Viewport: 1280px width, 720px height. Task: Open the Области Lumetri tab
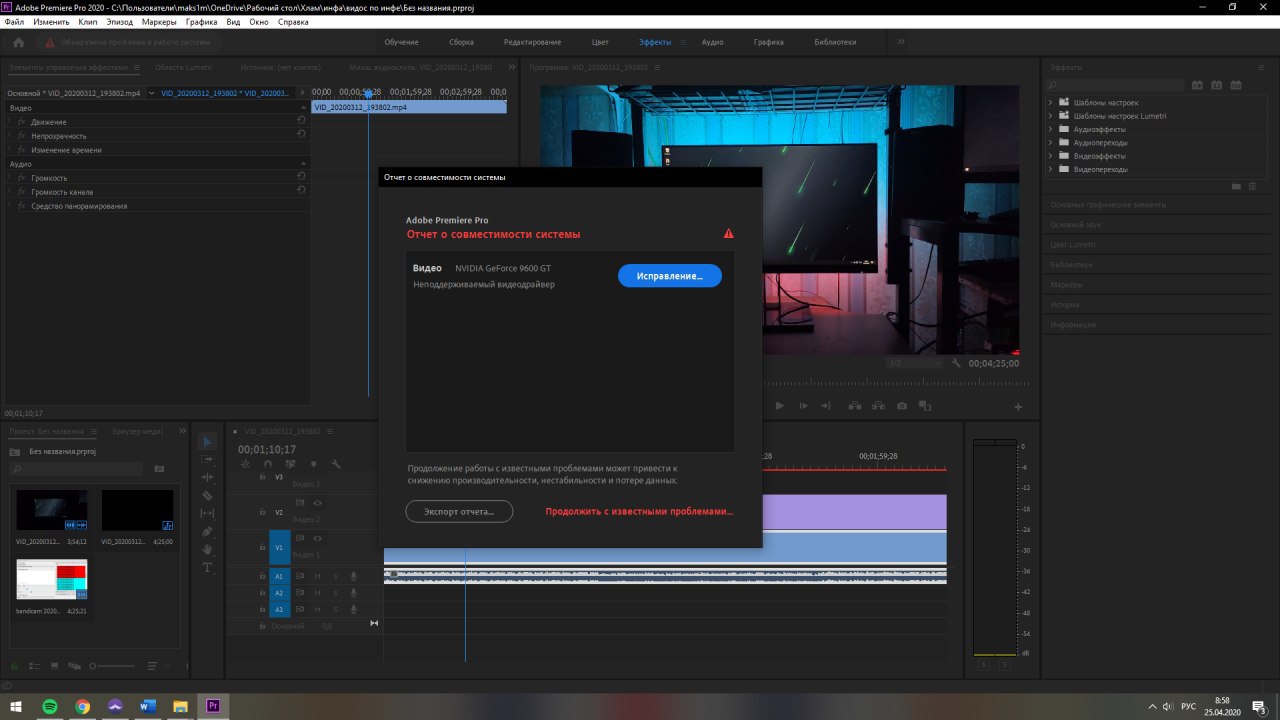pos(183,67)
